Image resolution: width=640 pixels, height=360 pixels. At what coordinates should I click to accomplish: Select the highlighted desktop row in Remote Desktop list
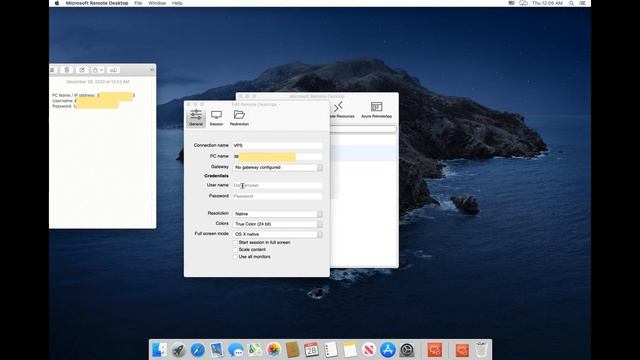click(x=363, y=154)
